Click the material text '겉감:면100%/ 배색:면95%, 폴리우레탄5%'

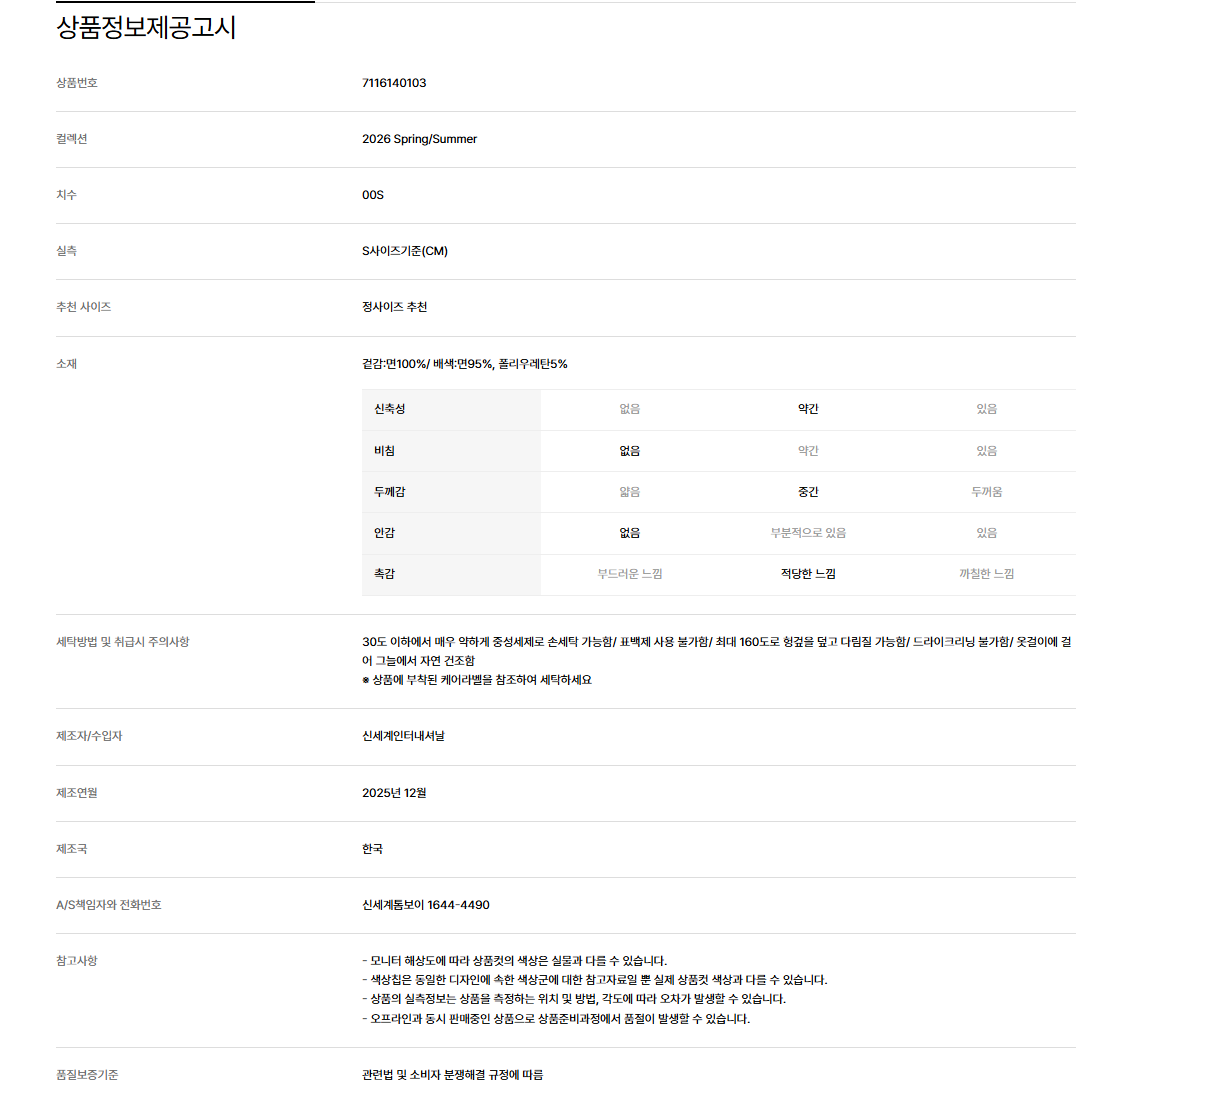click(464, 364)
